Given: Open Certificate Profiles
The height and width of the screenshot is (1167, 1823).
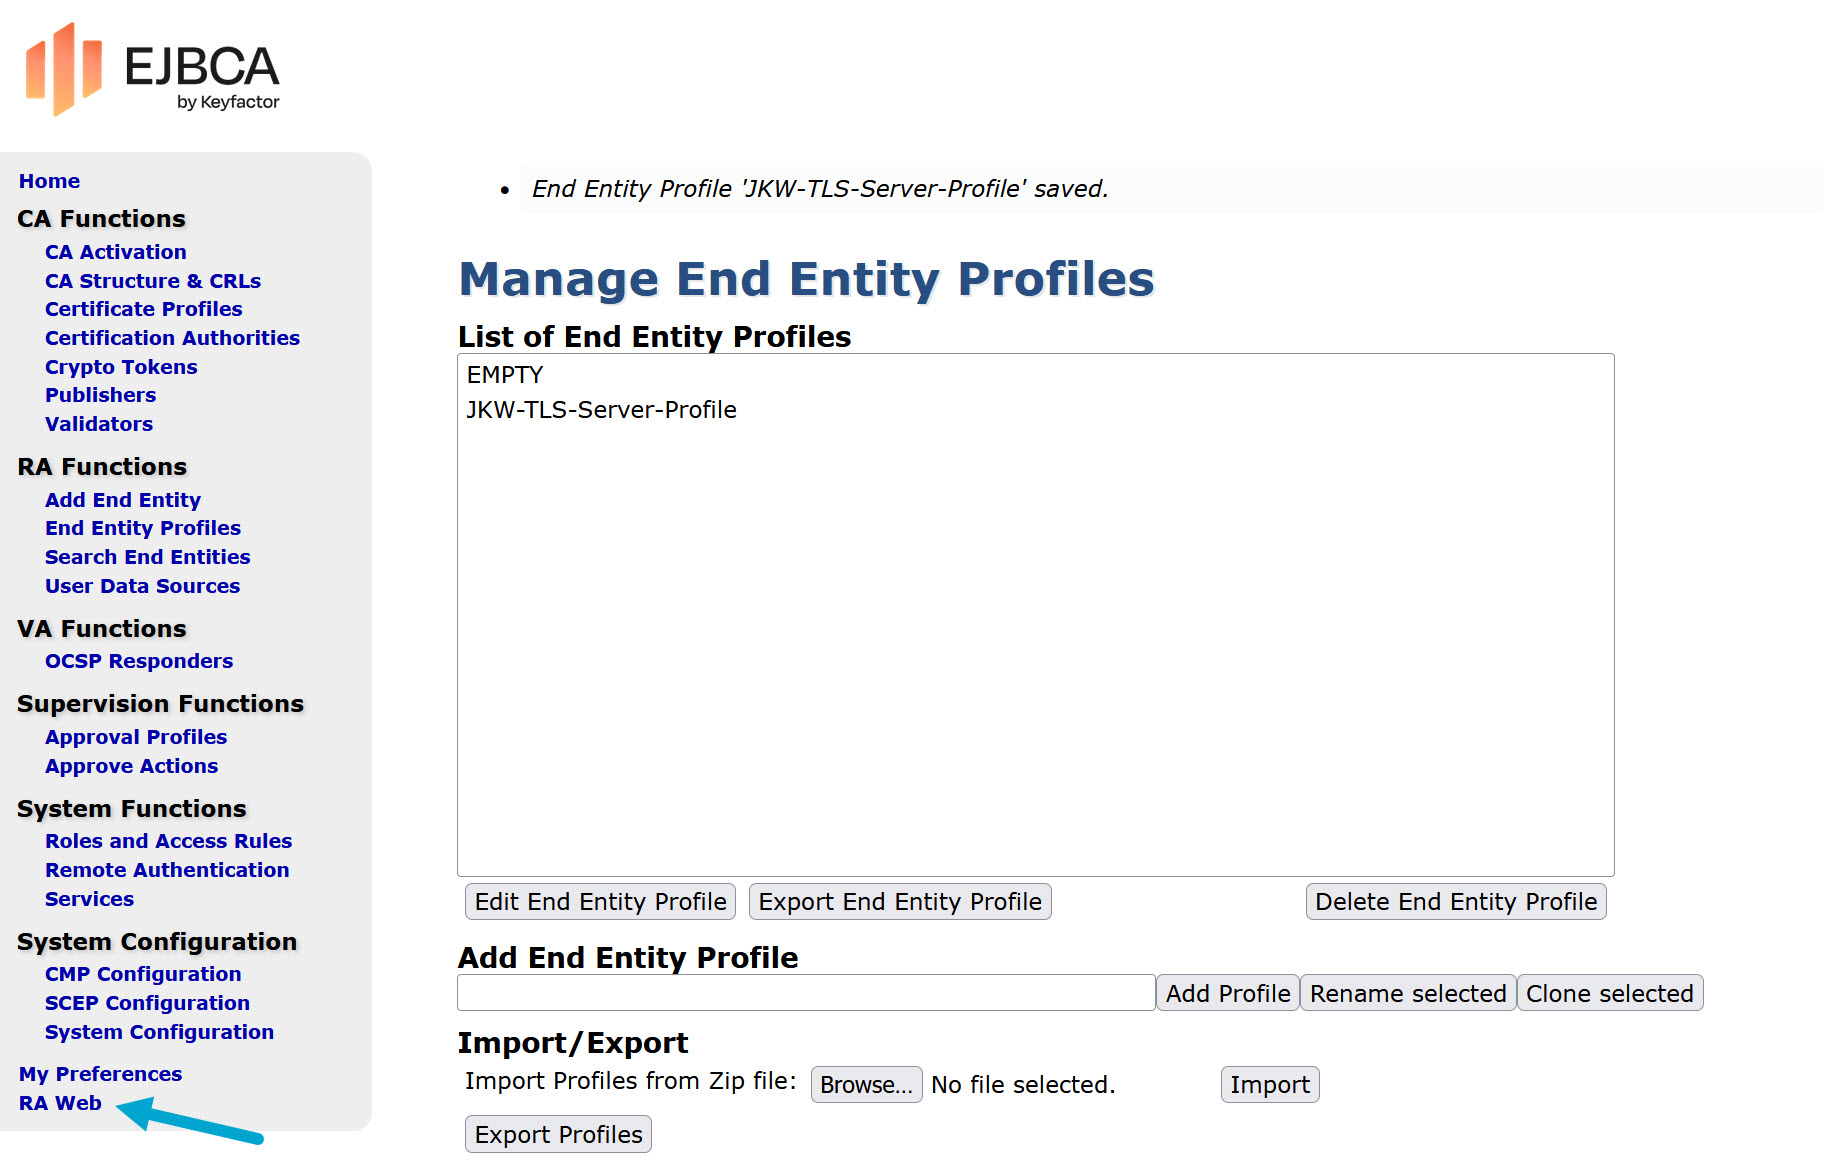Looking at the screenshot, I should (143, 309).
